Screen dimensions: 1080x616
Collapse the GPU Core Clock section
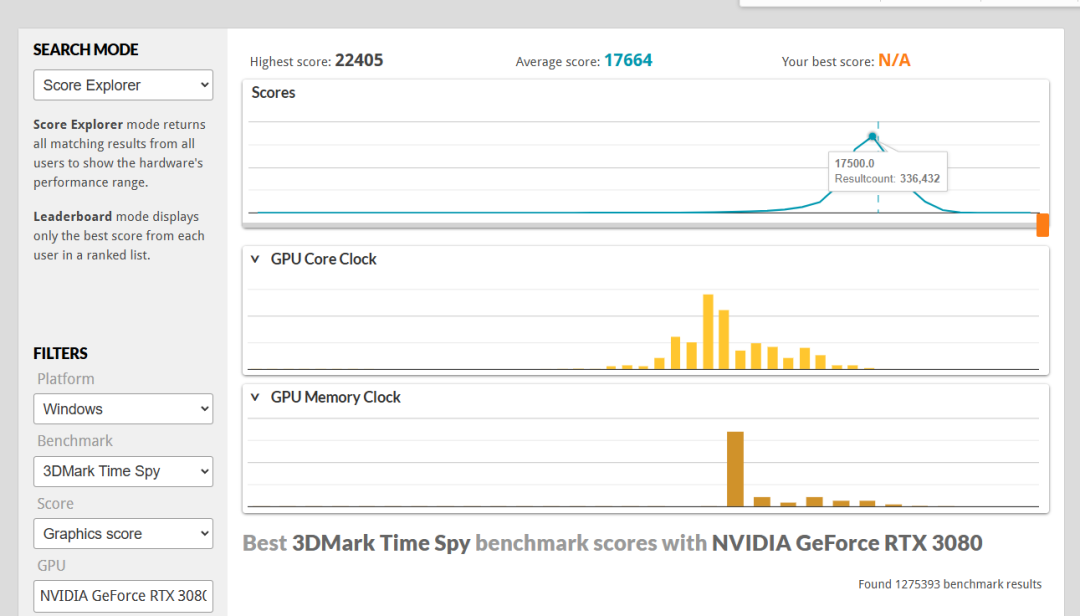[x=256, y=259]
